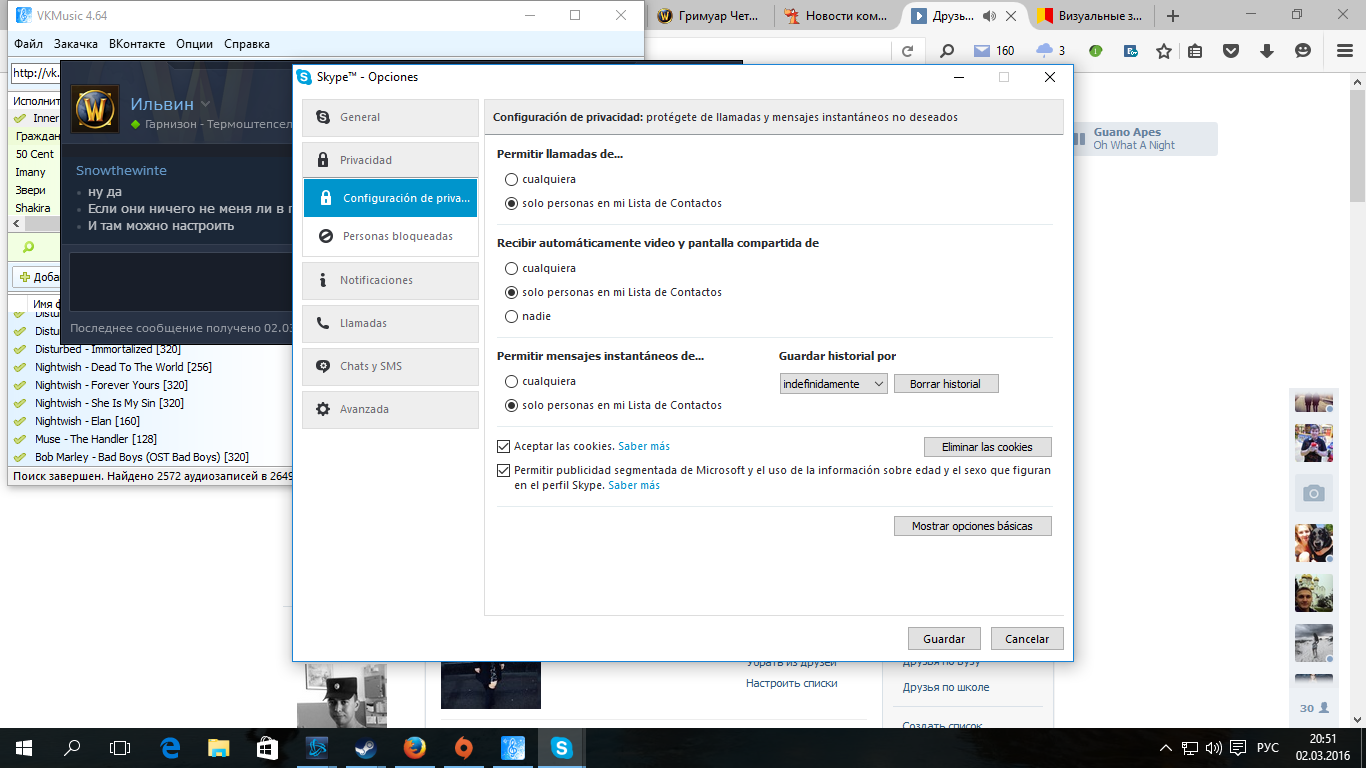This screenshot has height=768, width=1366.
Task: Select Muse - The Handler [128] track
Action: [x=96, y=439]
